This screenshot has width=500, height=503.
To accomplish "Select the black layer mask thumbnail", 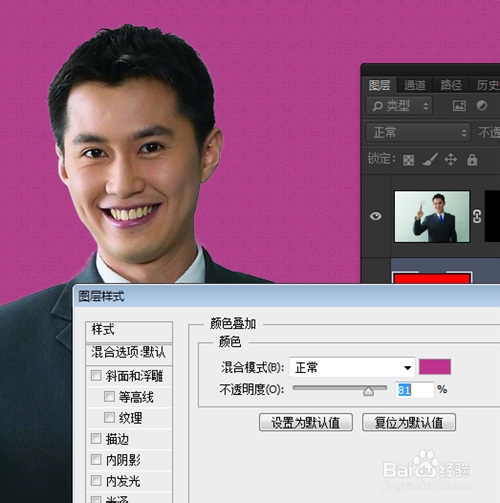I will 492,216.
